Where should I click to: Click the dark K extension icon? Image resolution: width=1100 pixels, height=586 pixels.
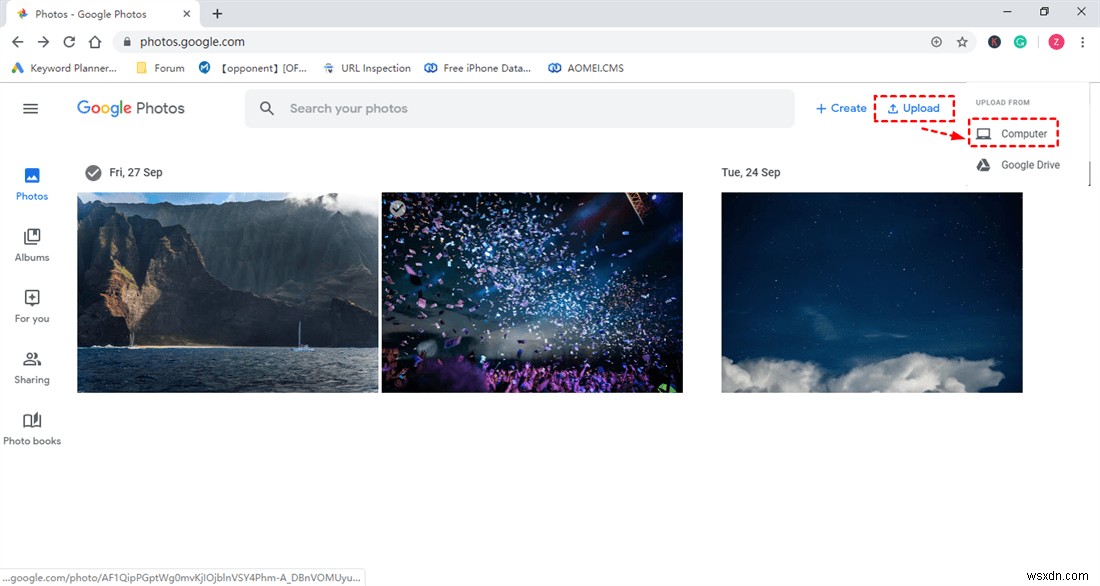[x=994, y=42]
